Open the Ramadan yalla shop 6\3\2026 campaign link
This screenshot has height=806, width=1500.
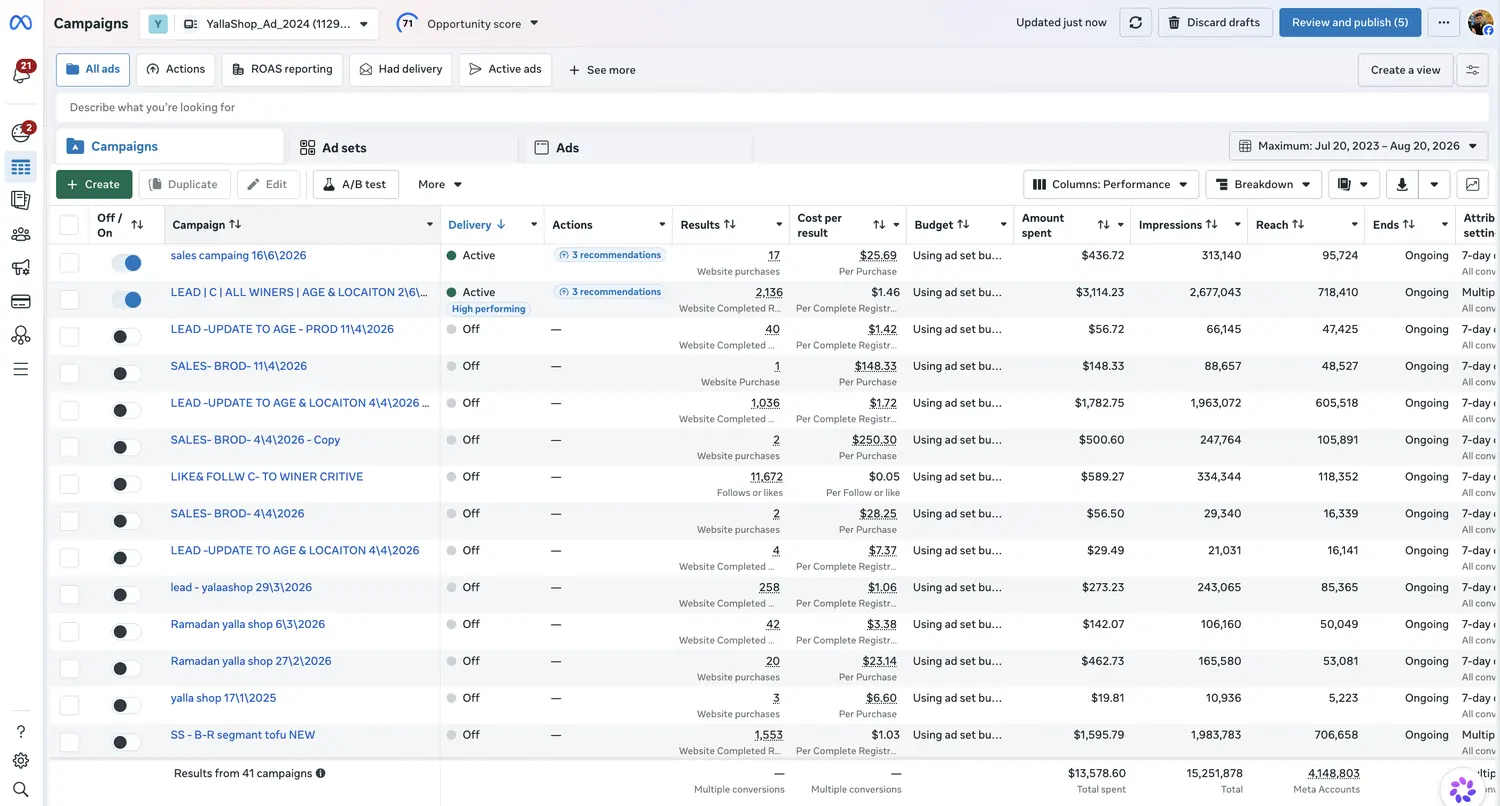pos(248,625)
